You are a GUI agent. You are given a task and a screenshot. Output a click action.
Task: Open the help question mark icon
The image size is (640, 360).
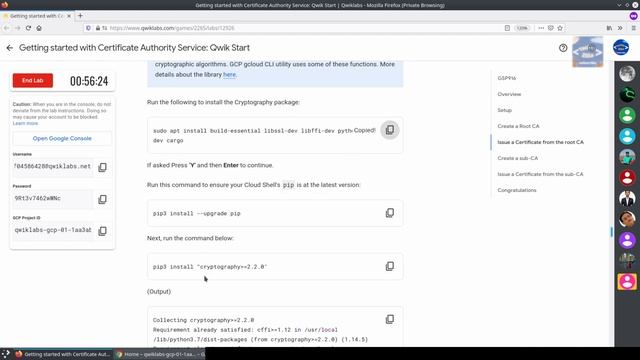coord(563,48)
